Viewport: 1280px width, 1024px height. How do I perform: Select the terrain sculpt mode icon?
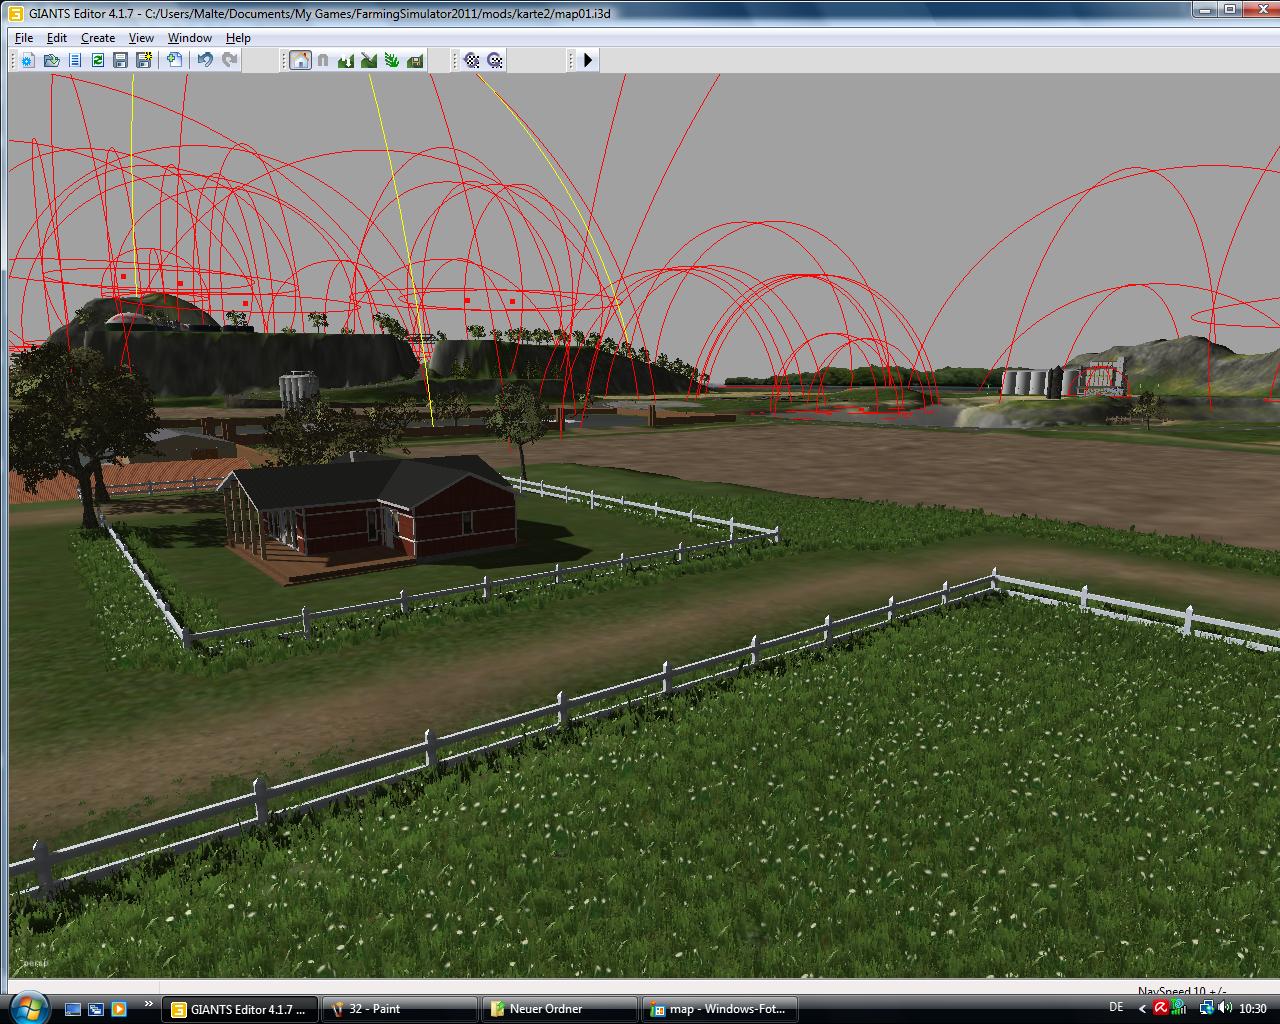(x=346, y=60)
